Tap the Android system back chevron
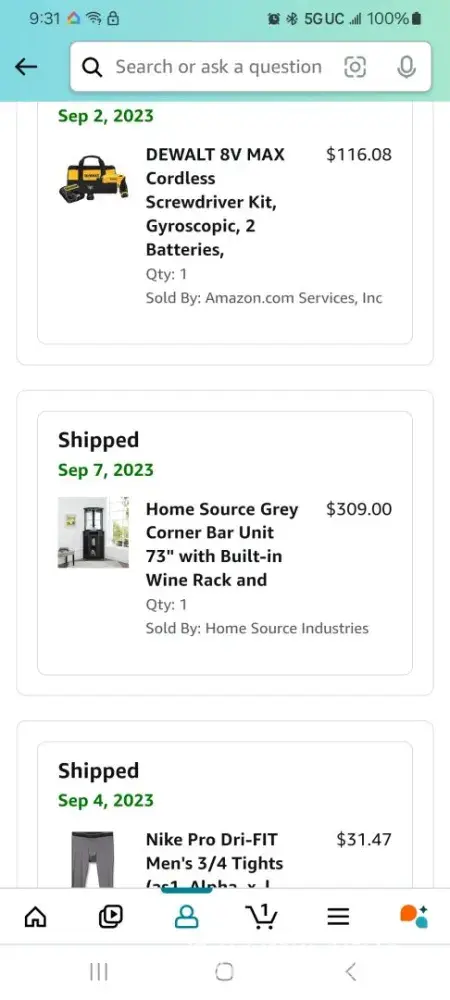Screen dimensions: 450x1000 pyautogui.click(x=351, y=972)
